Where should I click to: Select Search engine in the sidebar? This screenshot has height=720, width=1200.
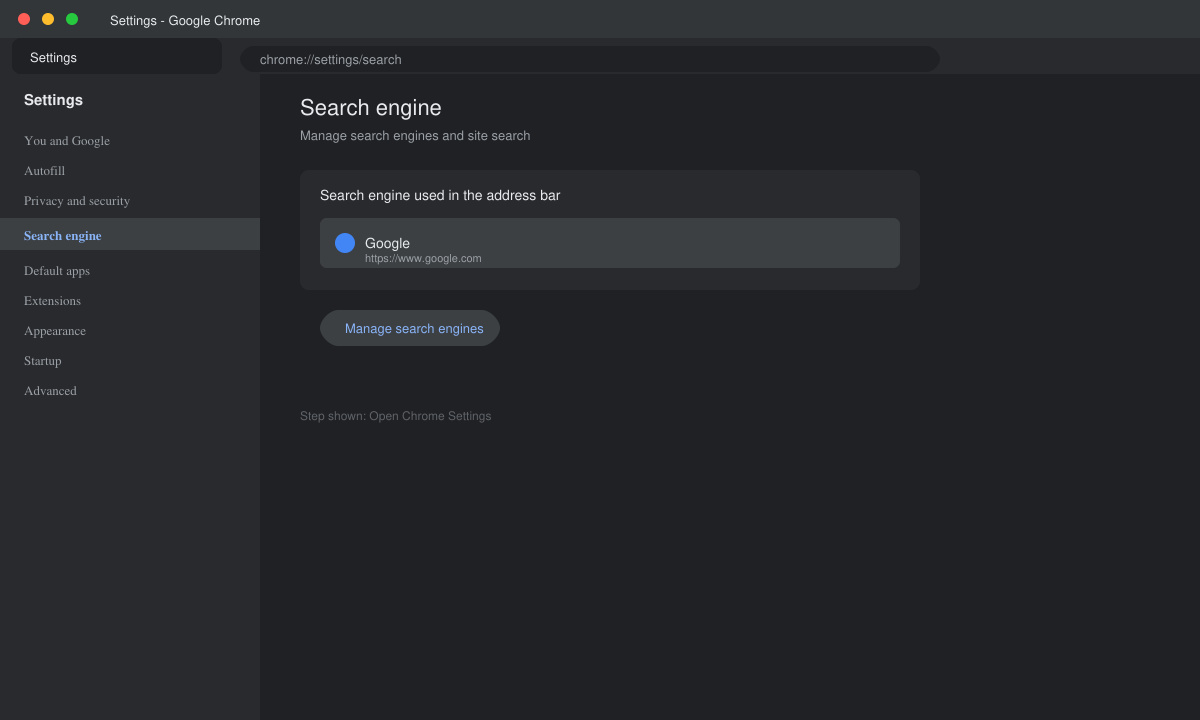[x=130, y=235]
